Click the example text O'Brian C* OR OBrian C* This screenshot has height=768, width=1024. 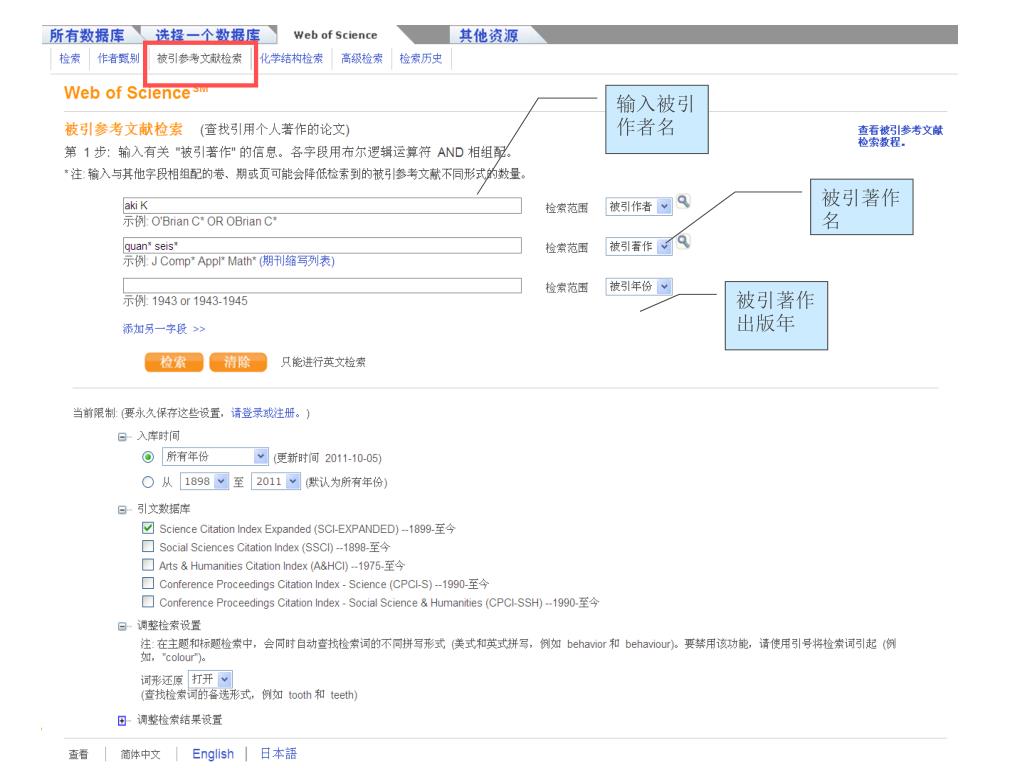214,221
